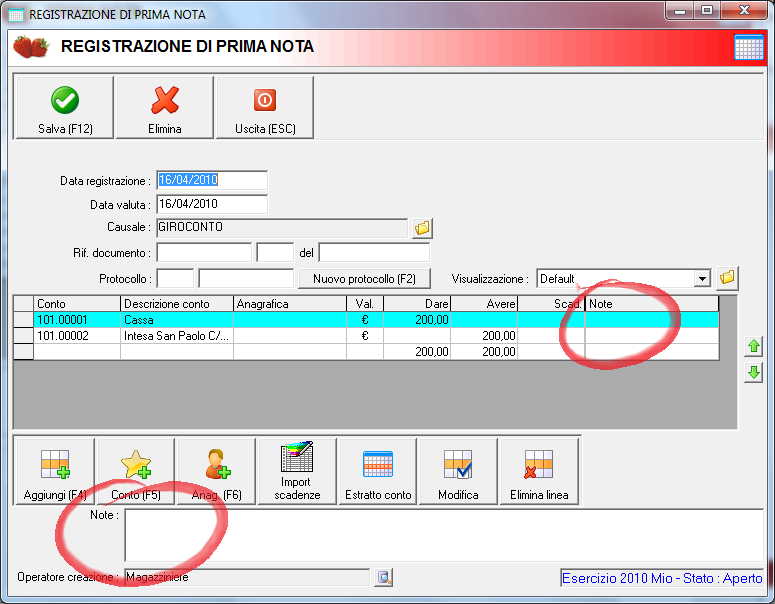This screenshot has height=604, width=775.
Task: Click the Scad. column header
Action: point(551,303)
